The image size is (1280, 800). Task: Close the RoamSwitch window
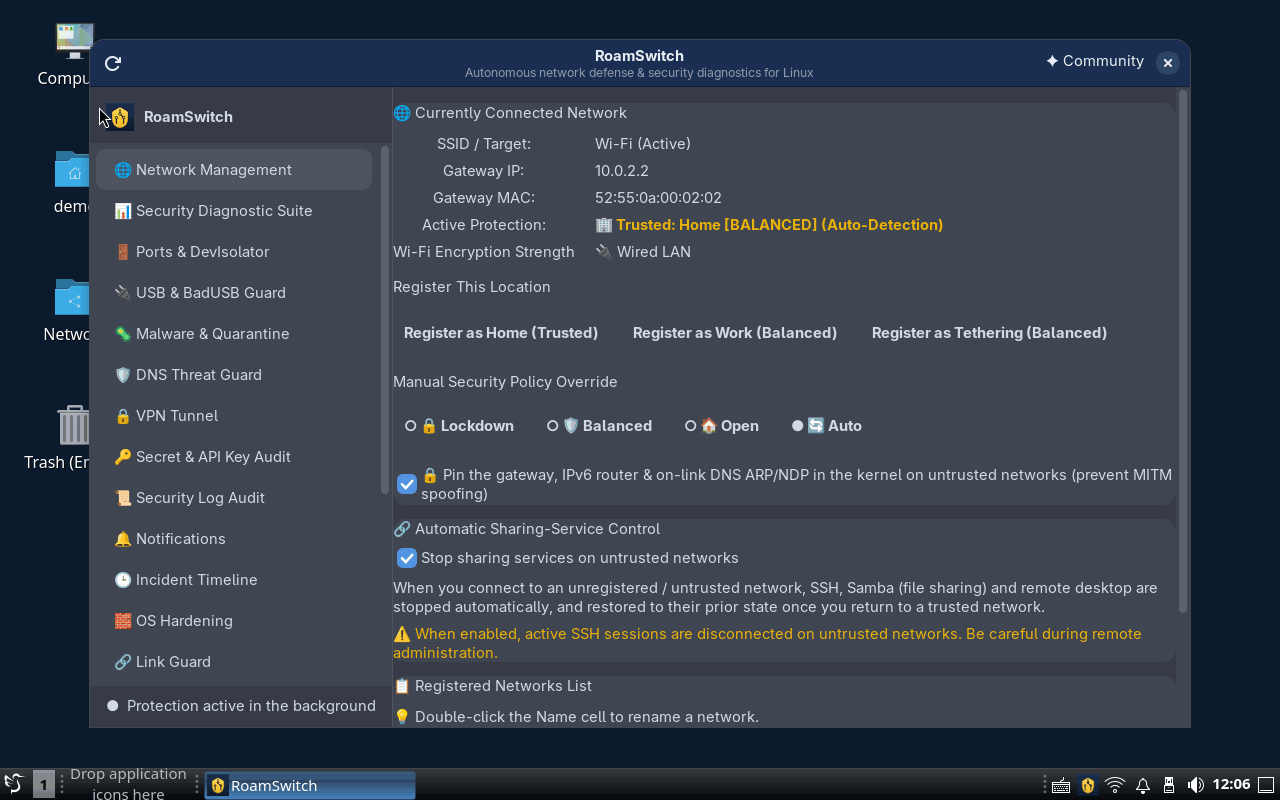[x=1167, y=63]
